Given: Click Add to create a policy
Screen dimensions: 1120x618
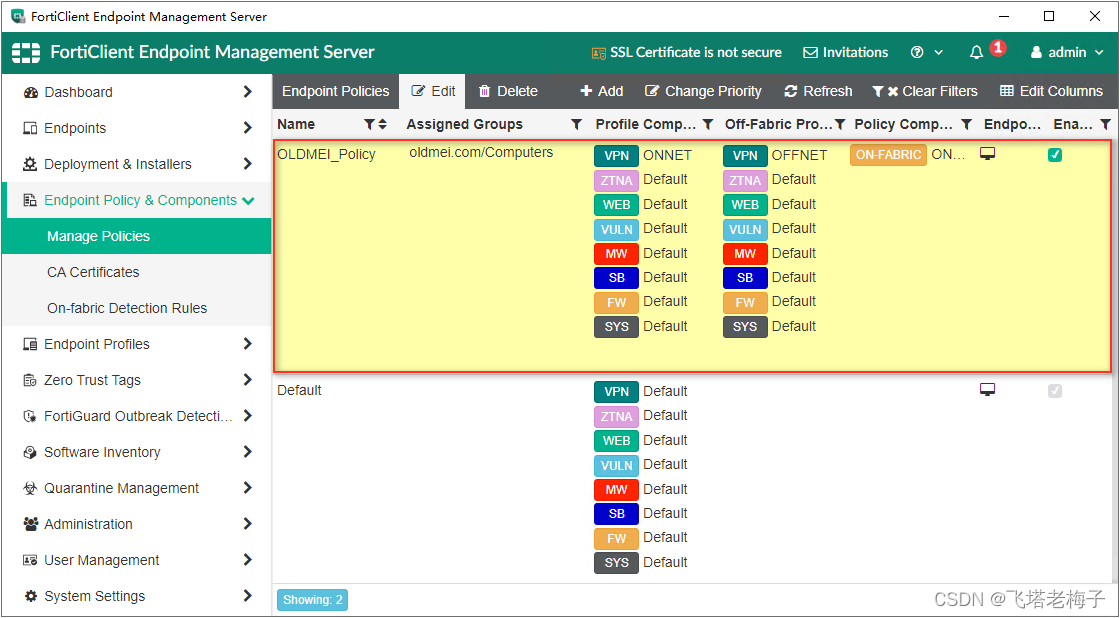Looking at the screenshot, I should pos(601,91).
